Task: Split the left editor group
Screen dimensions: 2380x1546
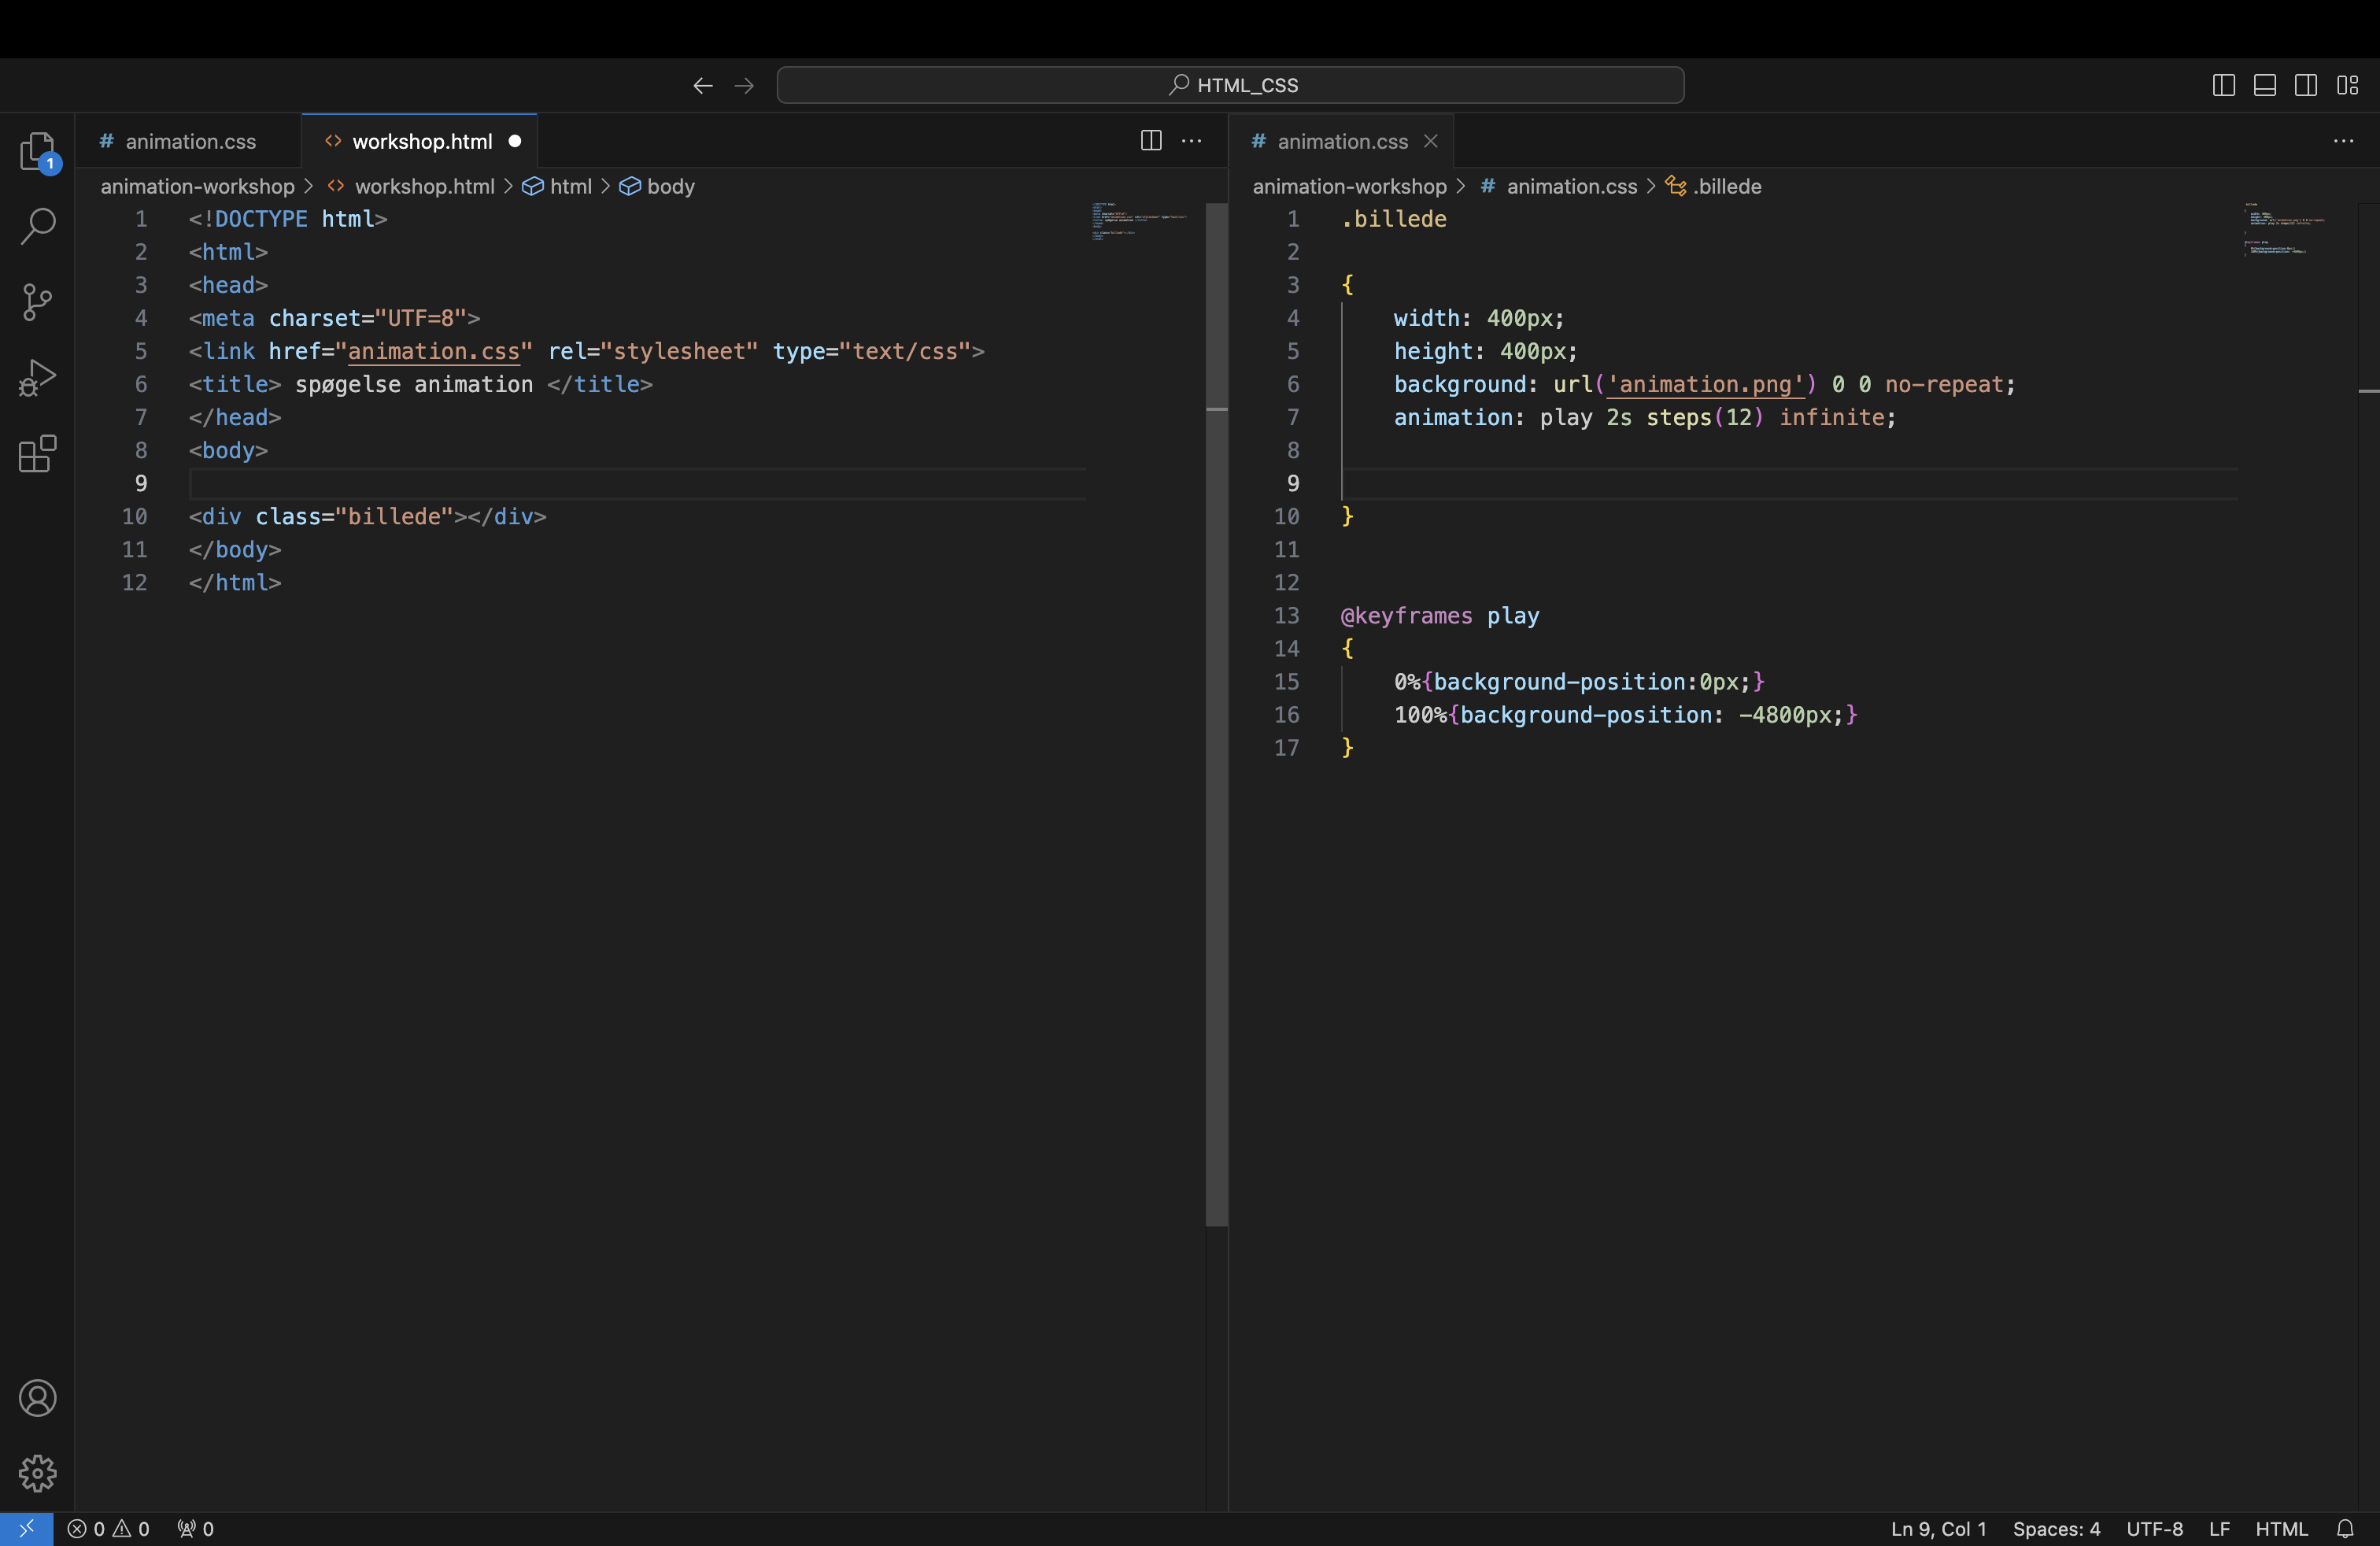Action: (1151, 141)
